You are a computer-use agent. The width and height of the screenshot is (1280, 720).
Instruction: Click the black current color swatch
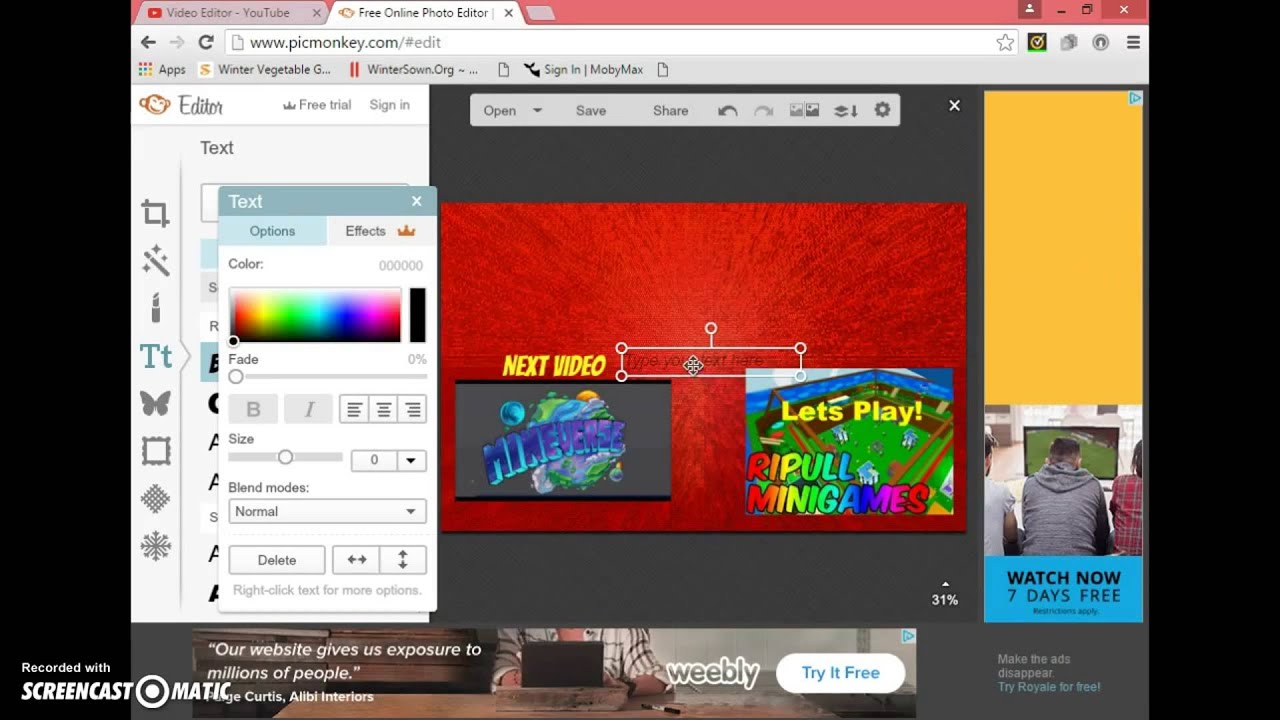[417, 315]
